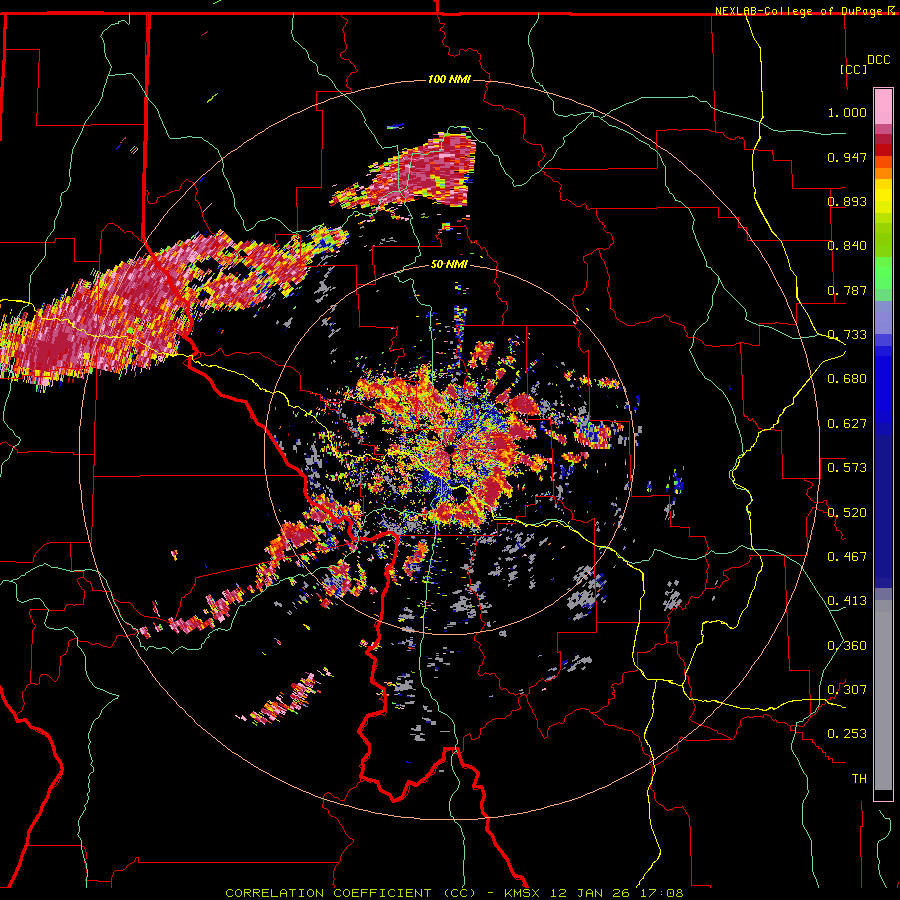
Task: Click the 0.360 color scale value
Action: click(847, 646)
